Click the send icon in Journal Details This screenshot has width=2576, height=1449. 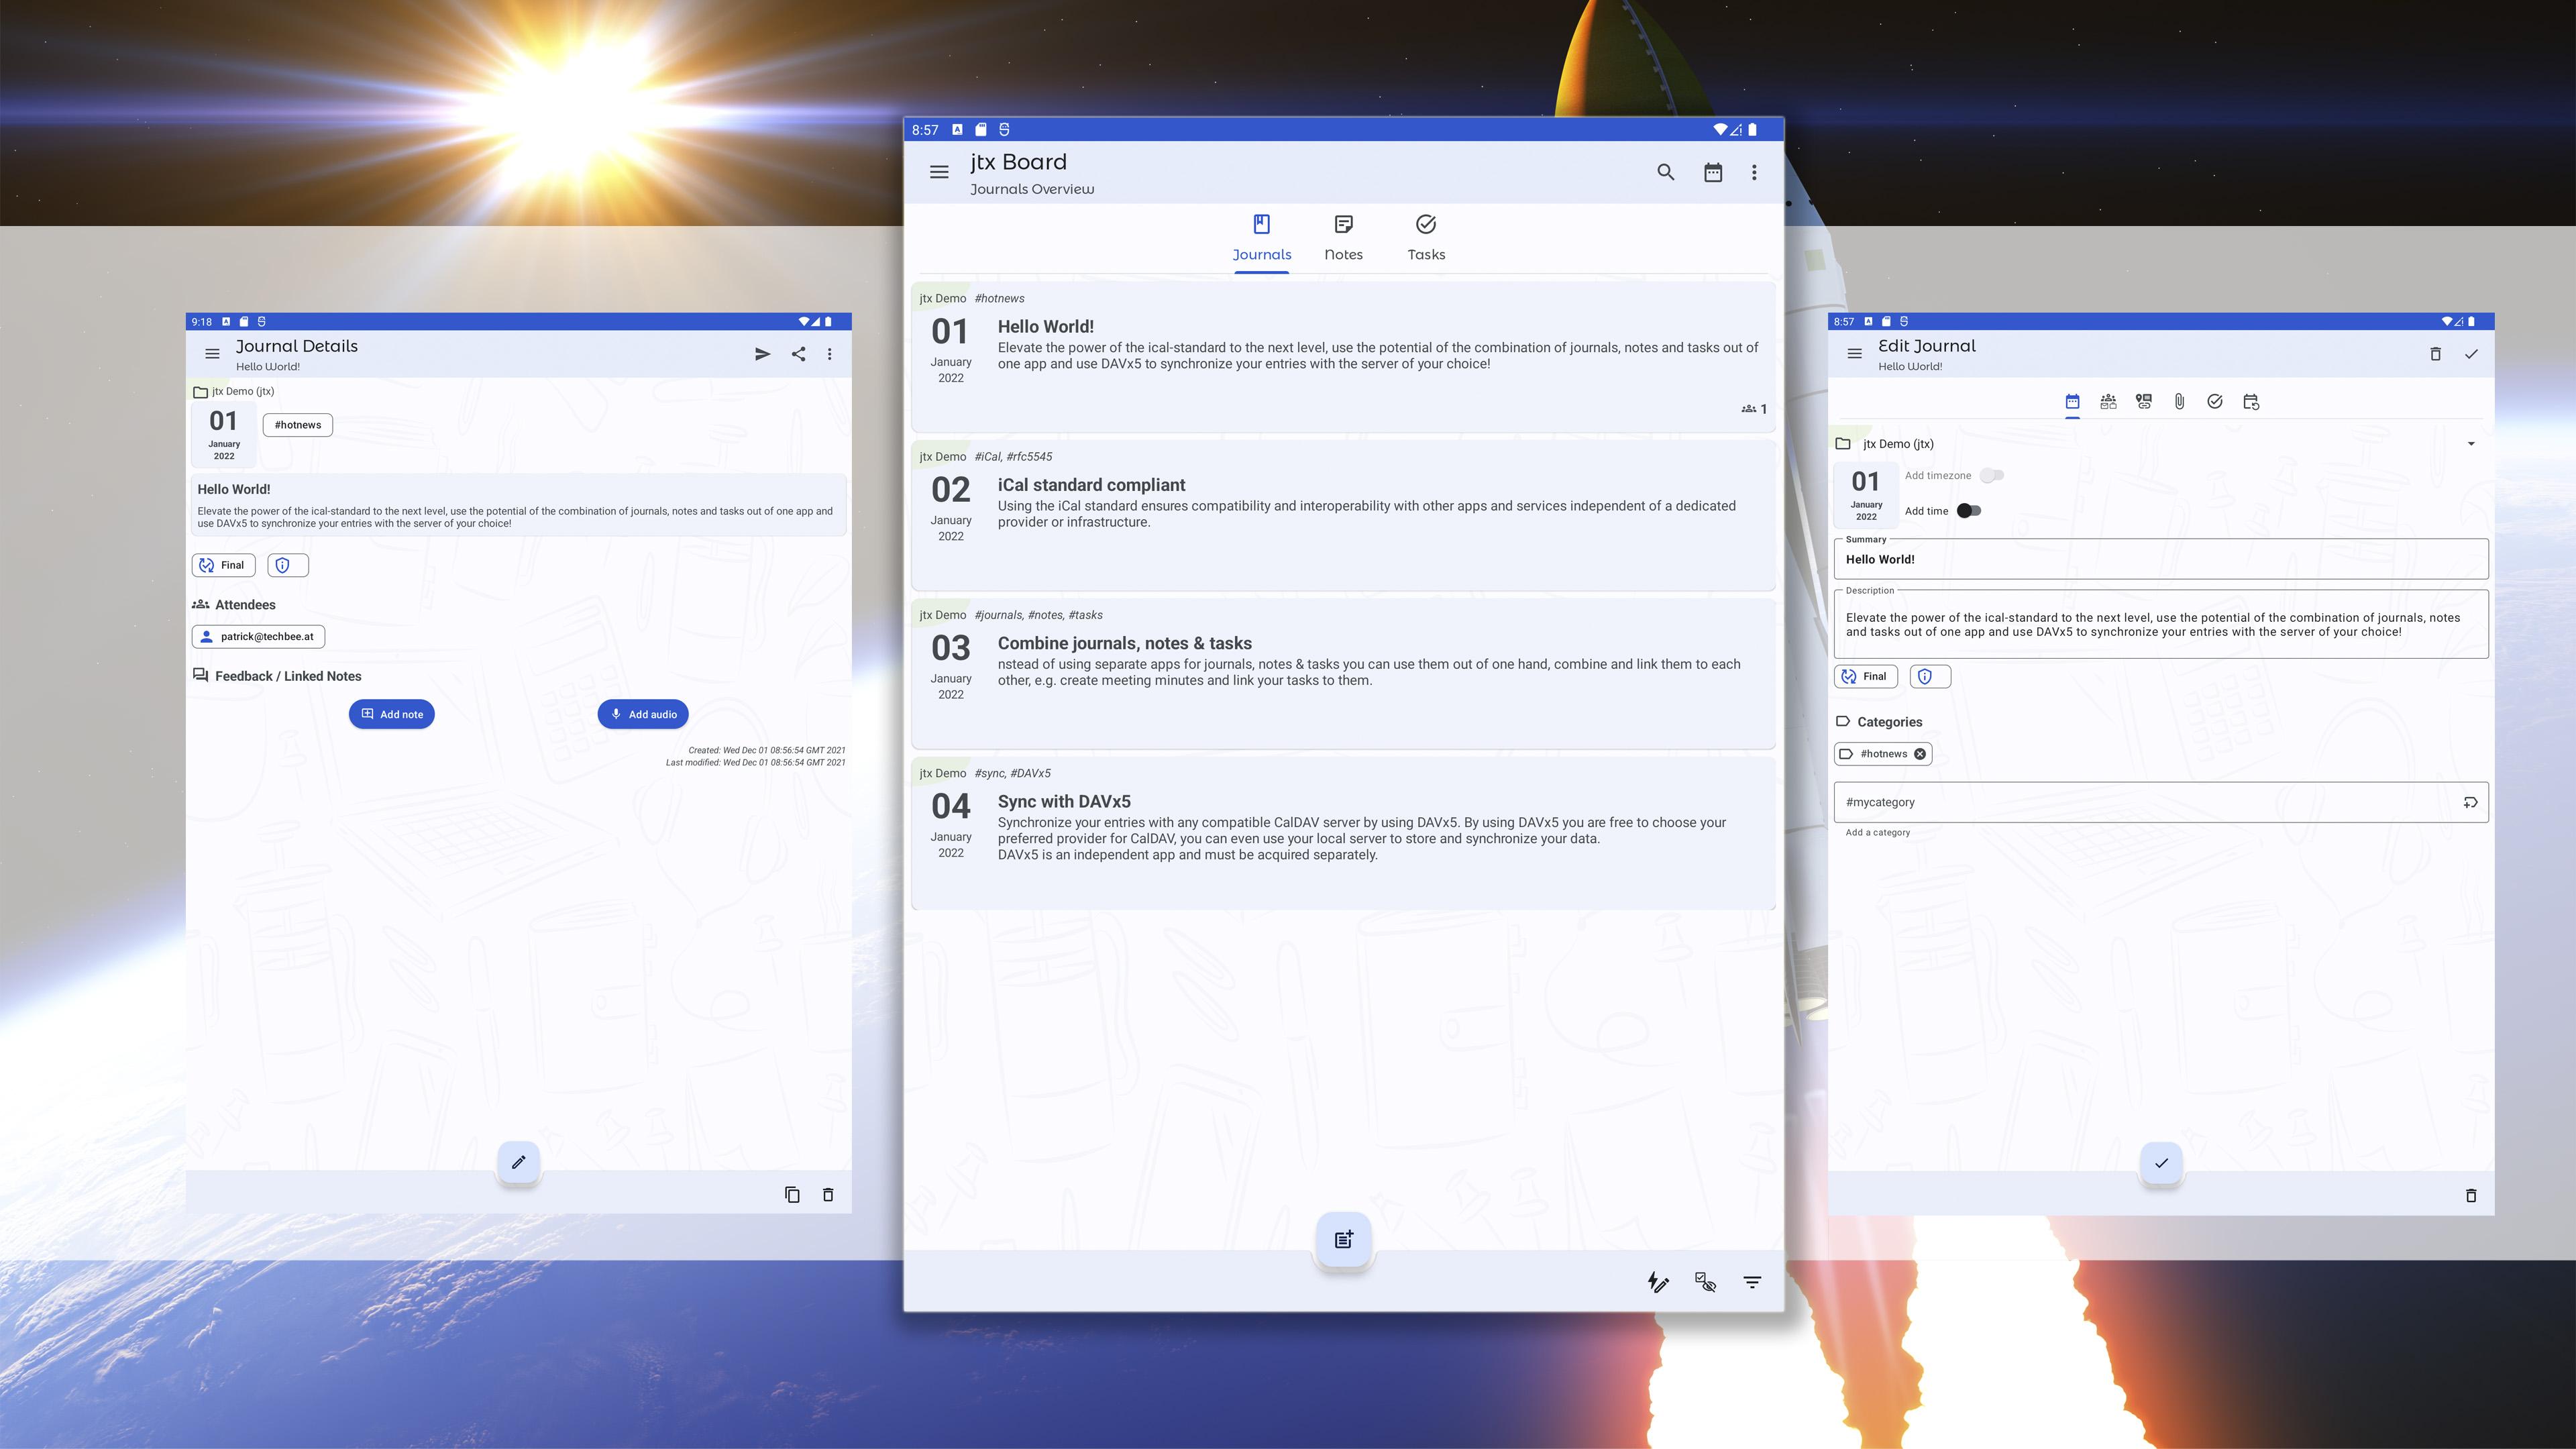(762, 354)
